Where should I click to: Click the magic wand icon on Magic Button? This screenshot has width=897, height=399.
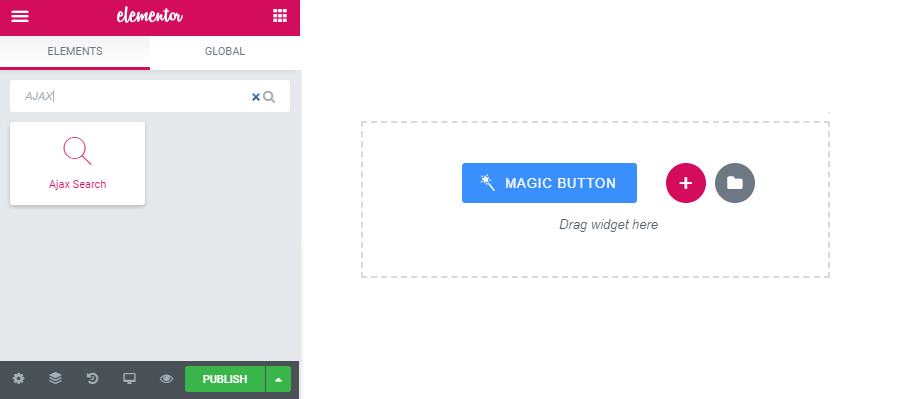[487, 183]
